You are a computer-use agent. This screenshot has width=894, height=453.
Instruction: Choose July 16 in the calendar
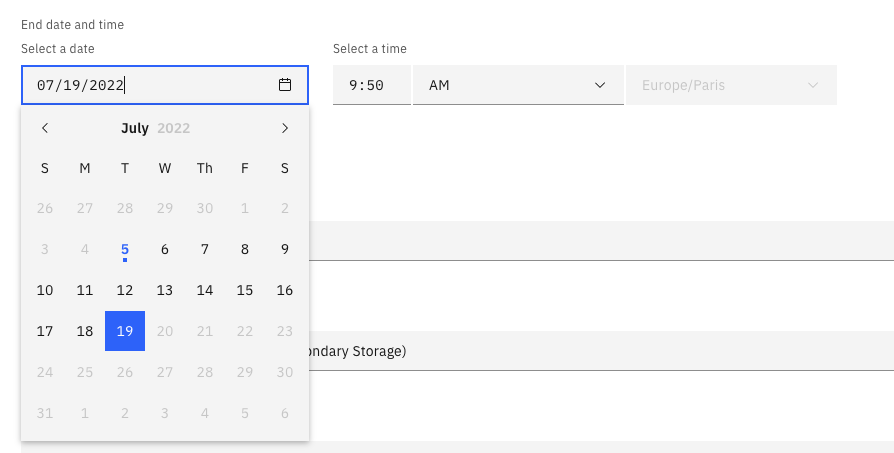(285, 291)
